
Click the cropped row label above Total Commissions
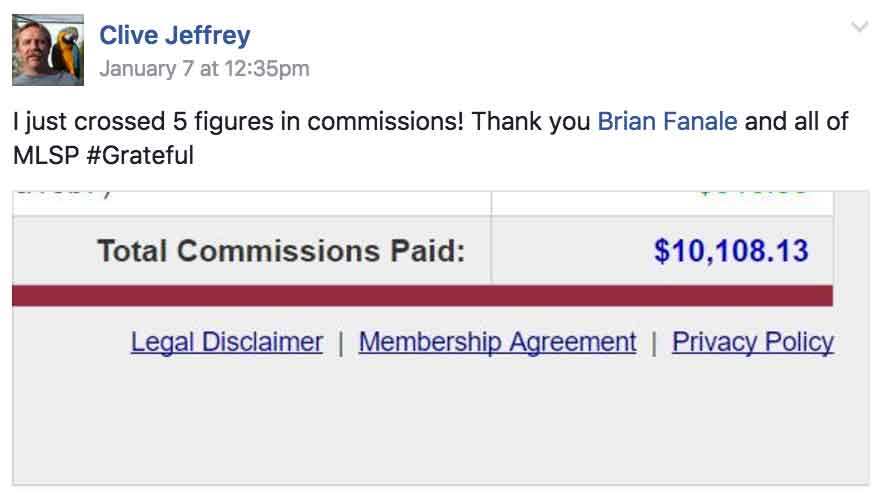(62, 193)
